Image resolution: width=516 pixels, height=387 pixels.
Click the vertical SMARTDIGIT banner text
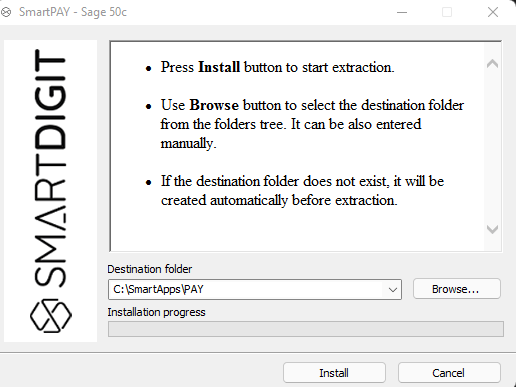[51, 168]
